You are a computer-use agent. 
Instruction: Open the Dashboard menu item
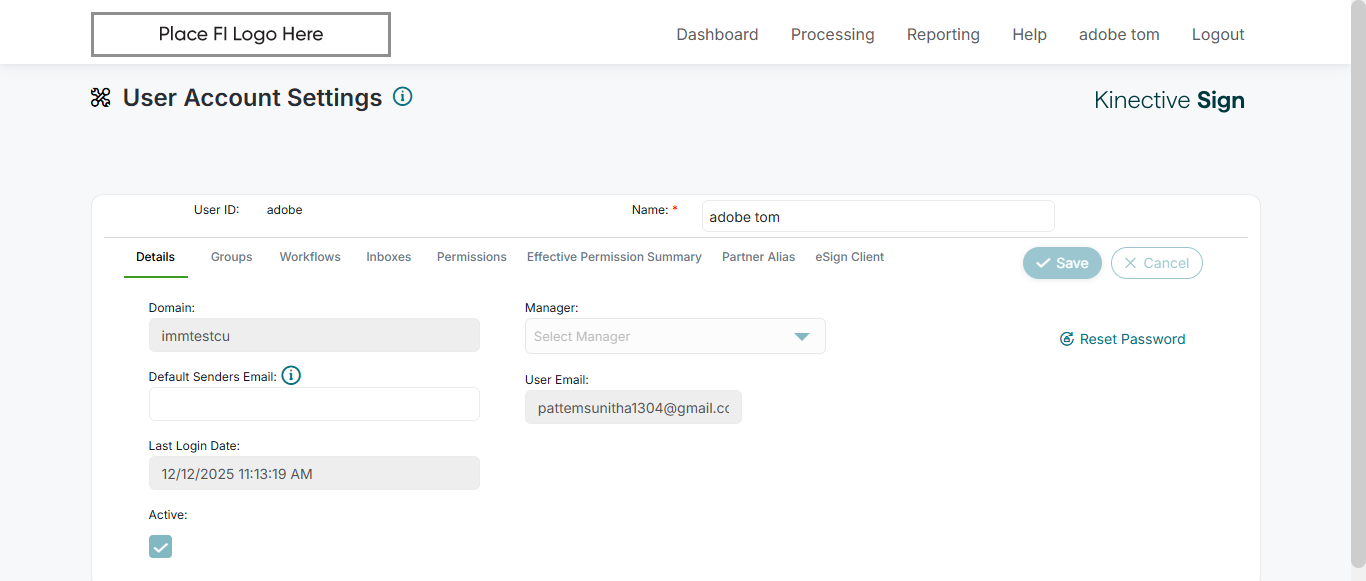(717, 34)
